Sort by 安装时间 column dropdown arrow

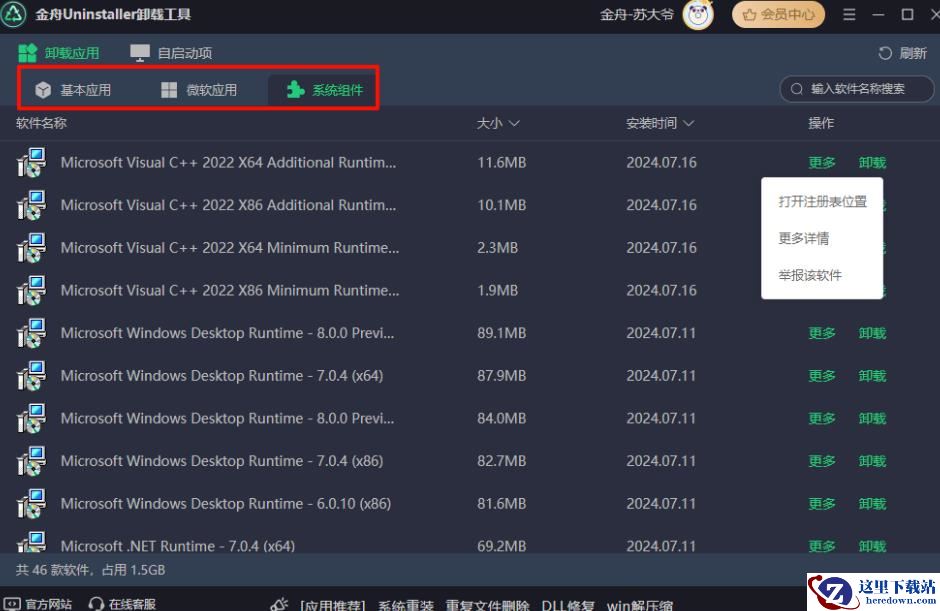coord(688,123)
